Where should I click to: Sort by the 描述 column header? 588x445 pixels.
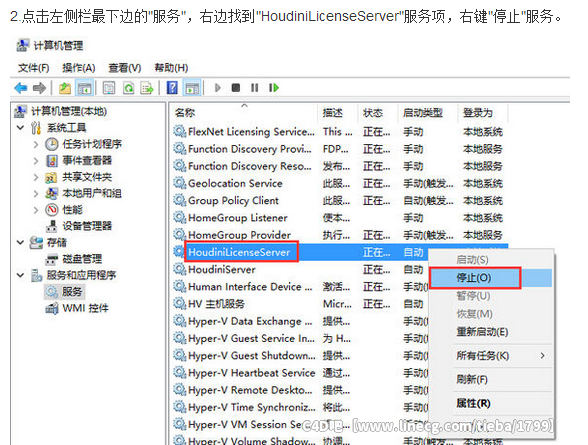[338, 113]
